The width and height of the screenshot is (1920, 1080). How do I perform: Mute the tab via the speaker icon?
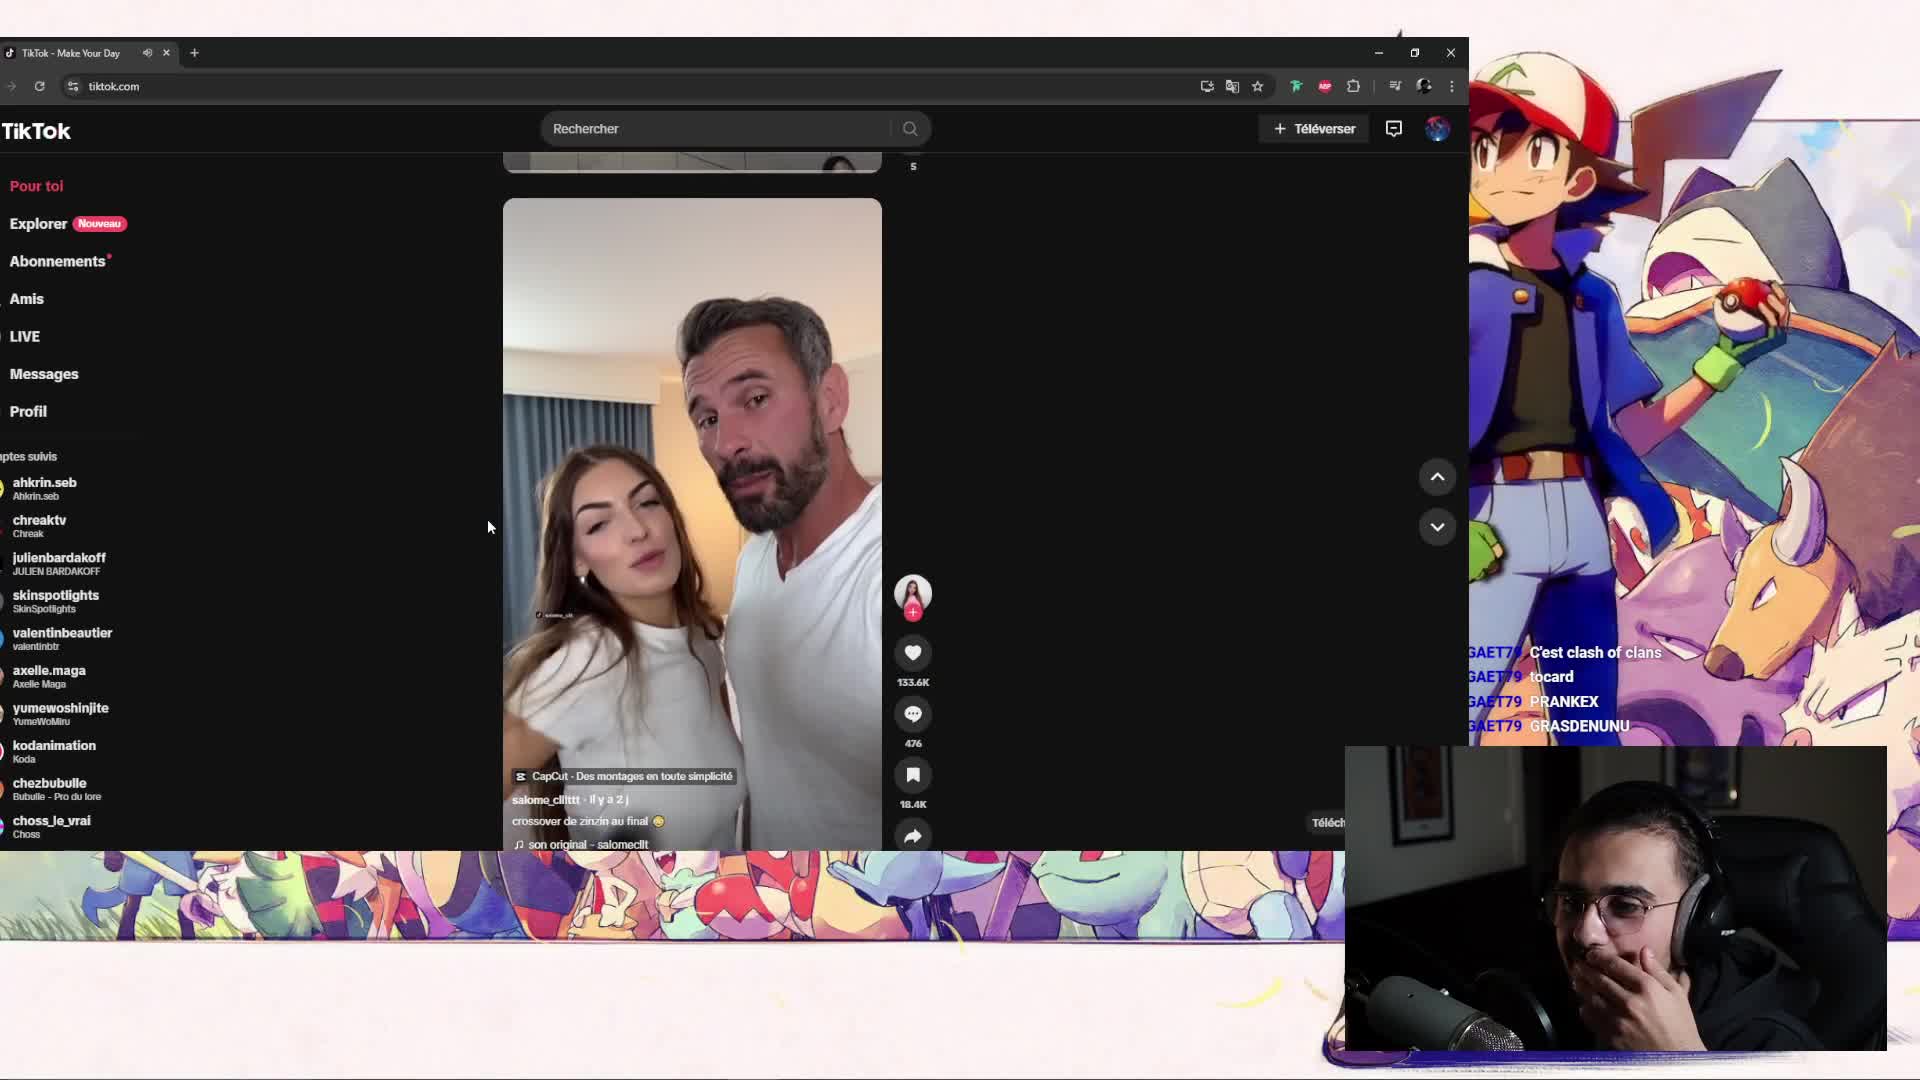pyautogui.click(x=147, y=53)
